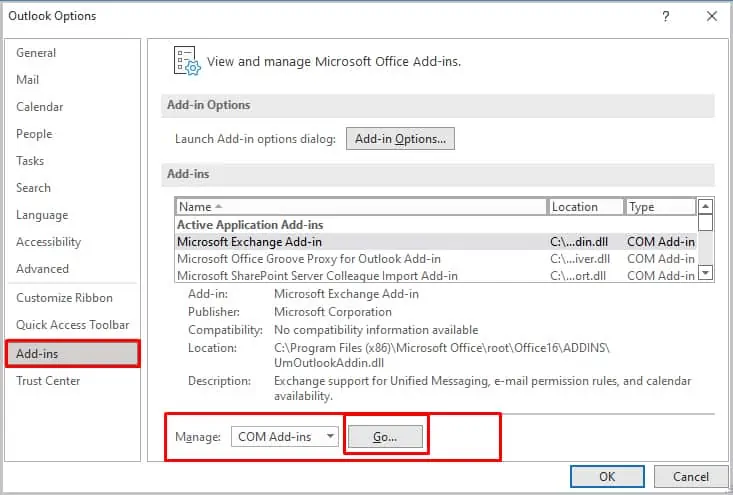Select Microsoft Exchange Add-in row
Viewport: 733px width, 495px height.
point(436,242)
